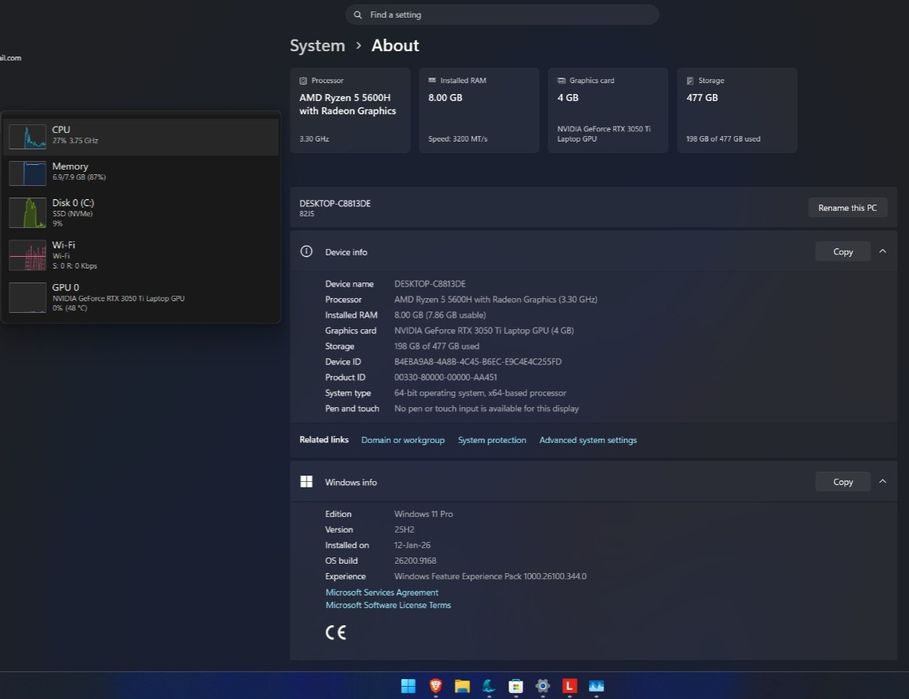Copy the Windows info details
Image resolution: width=909 pixels, height=699 pixels.
point(842,482)
